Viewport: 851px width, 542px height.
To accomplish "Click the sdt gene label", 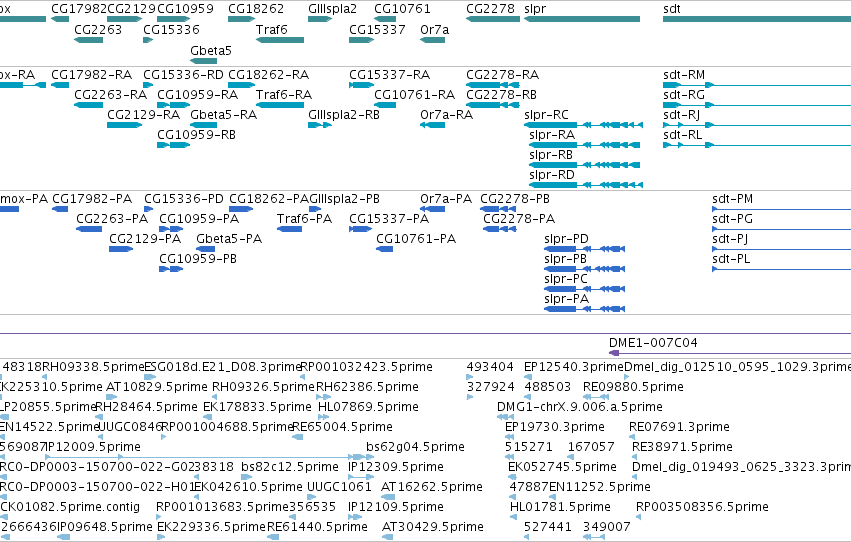I will click(x=671, y=9).
